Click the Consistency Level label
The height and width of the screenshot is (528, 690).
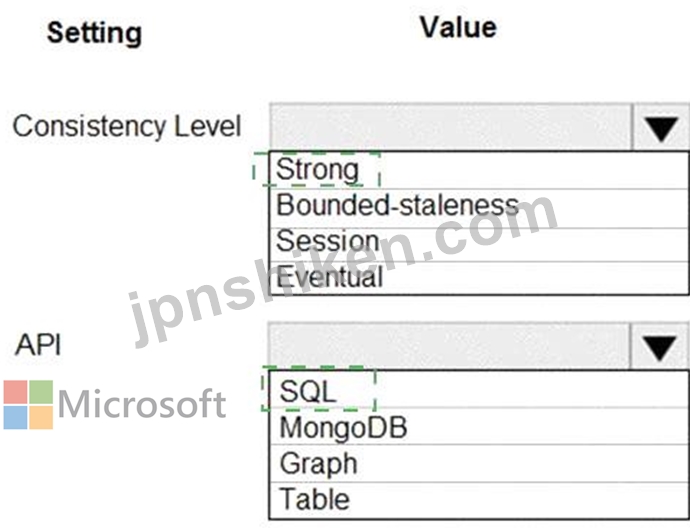[x=127, y=126]
